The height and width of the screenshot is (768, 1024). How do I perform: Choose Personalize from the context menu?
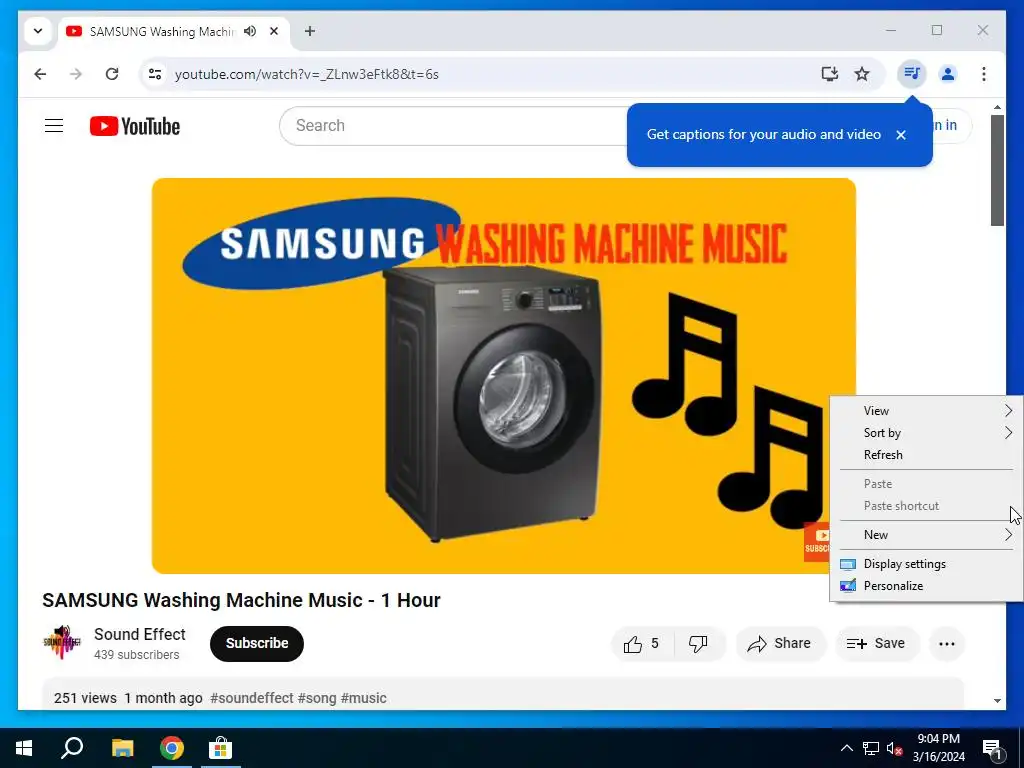(x=927, y=586)
